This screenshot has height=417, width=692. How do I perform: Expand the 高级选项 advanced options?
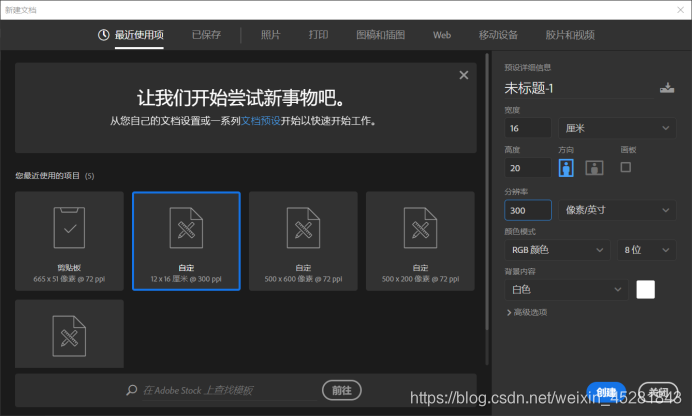click(527, 312)
